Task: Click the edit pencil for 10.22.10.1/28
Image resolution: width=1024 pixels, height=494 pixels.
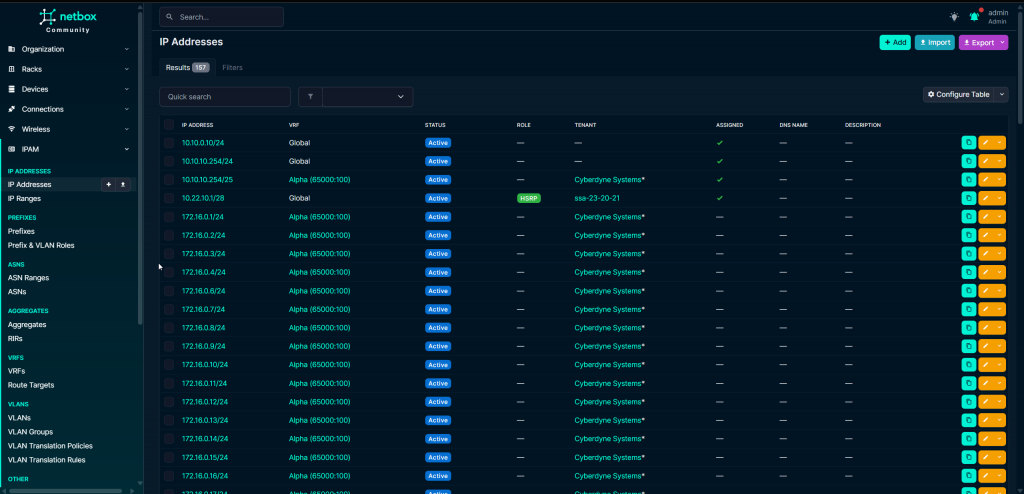Action: [986, 198]
